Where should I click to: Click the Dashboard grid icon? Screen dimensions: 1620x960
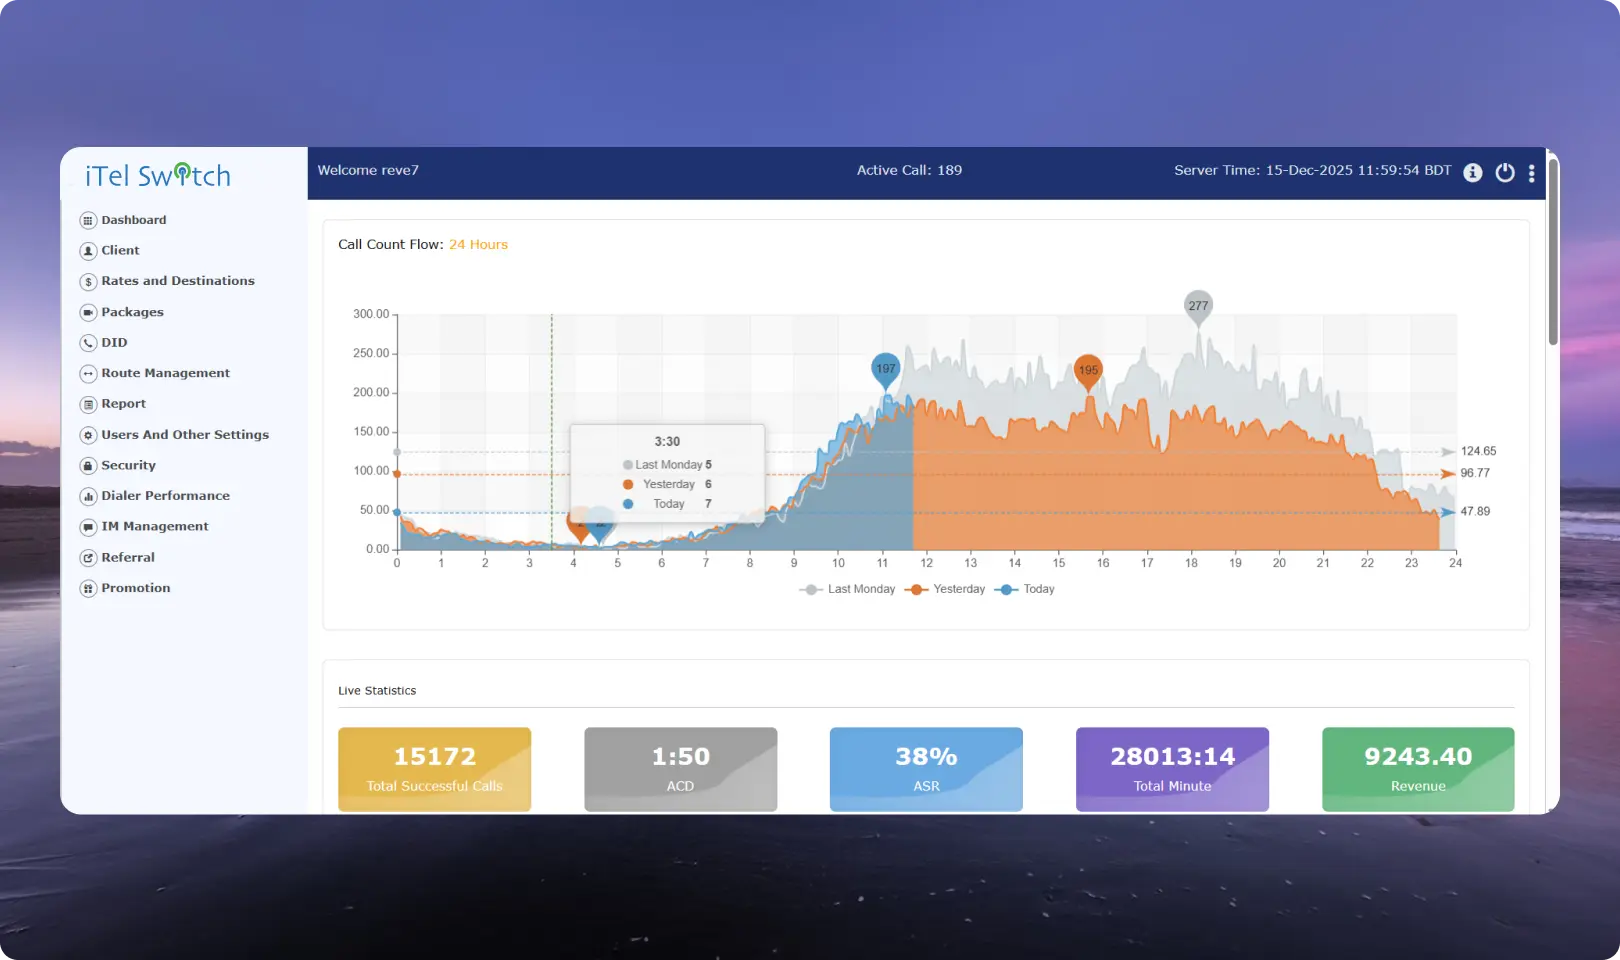coord(88,220)
